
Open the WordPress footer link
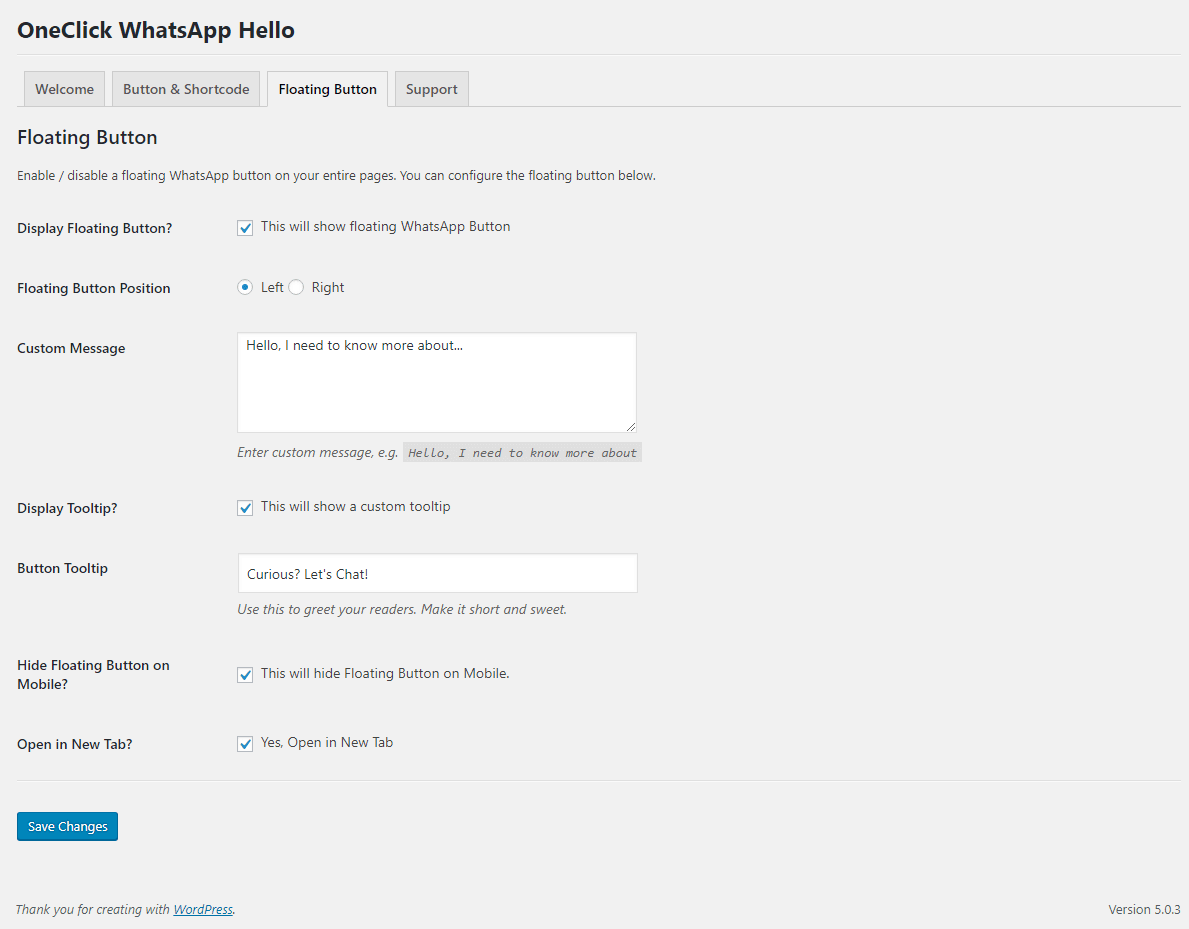coord(203,909)
